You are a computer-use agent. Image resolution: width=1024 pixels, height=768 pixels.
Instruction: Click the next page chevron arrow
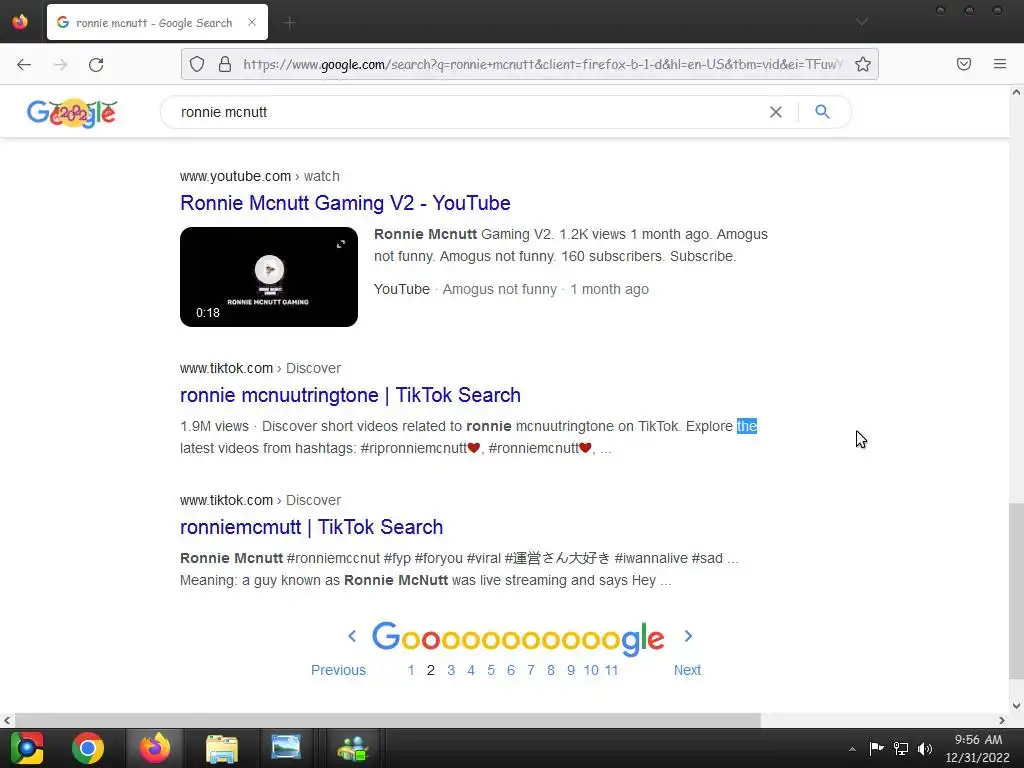[x=688, y=635]
